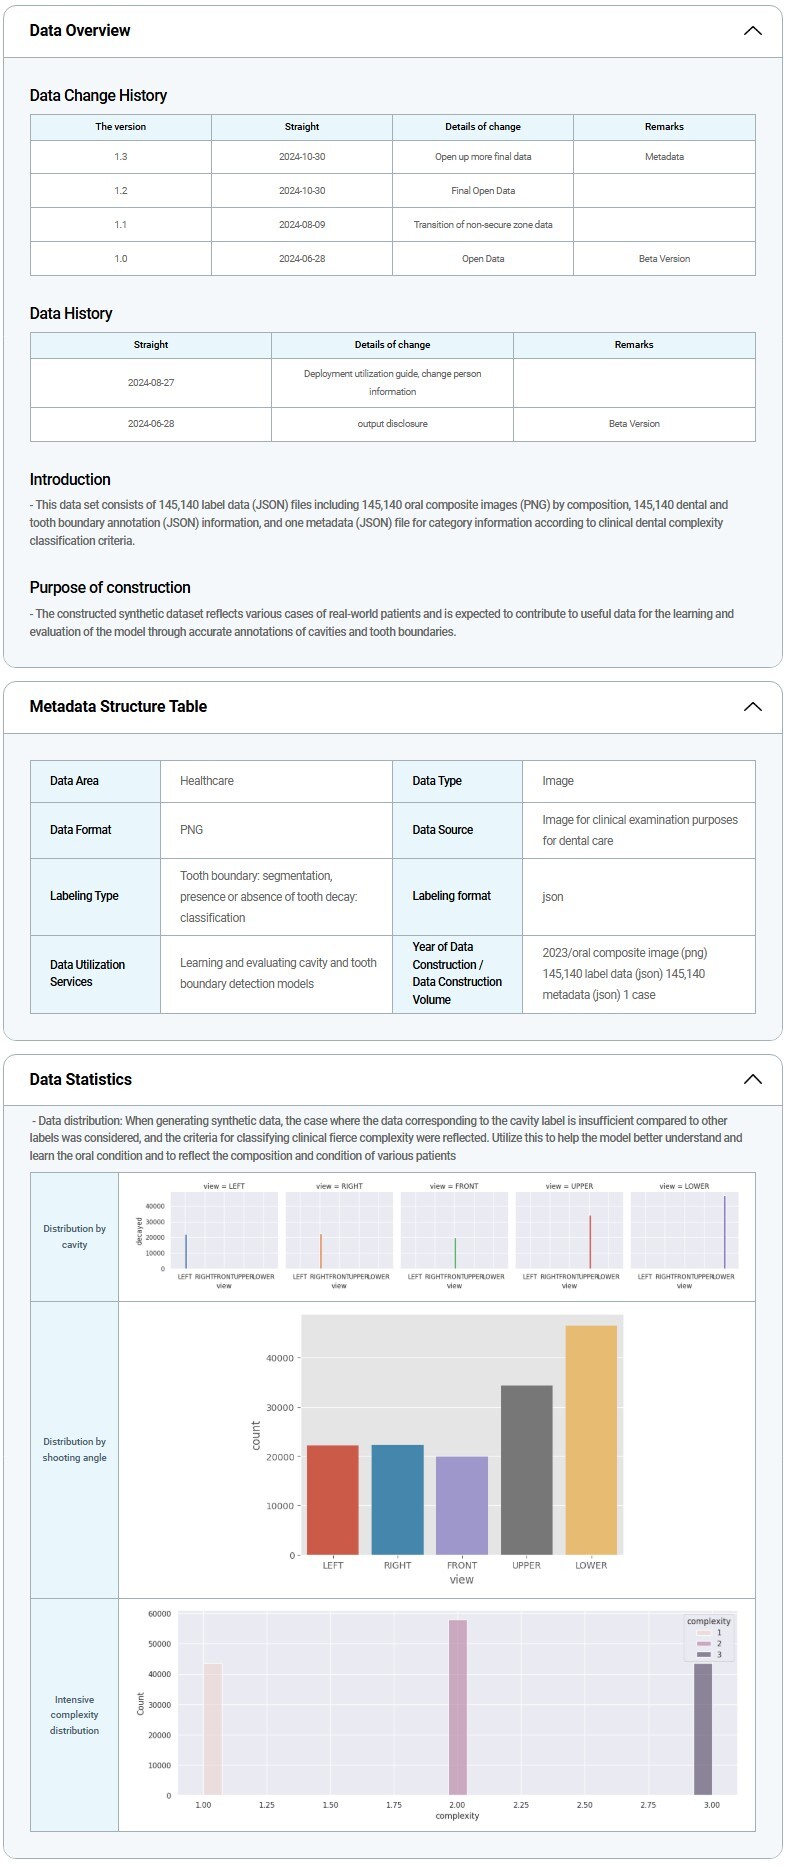
Task: Click complexity 1 legend swatch
Action: click(x=703, y=1633)
